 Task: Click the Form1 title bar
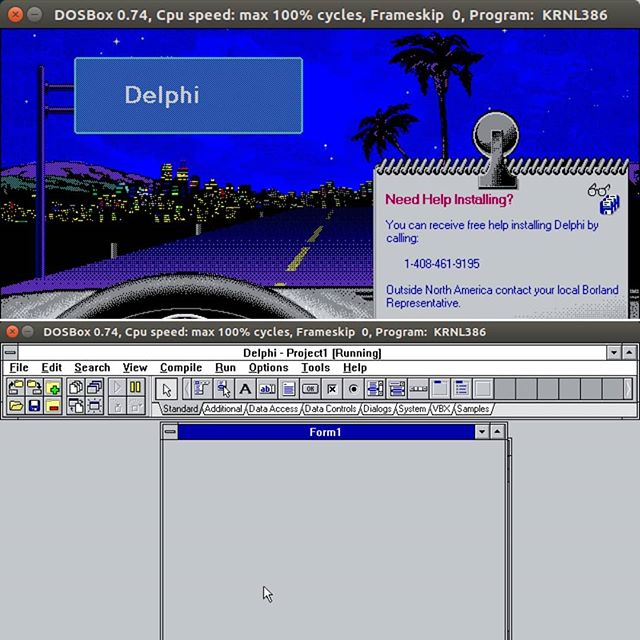[326, 432]
